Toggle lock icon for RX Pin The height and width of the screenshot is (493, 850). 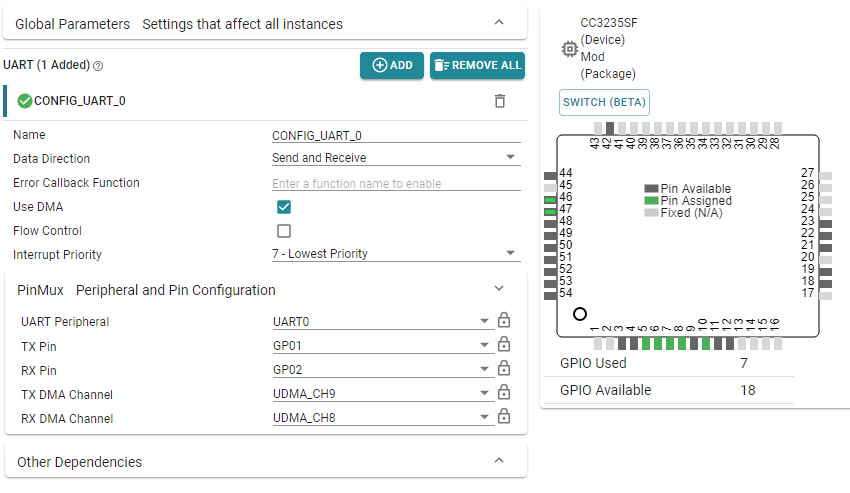coord(504,369)
